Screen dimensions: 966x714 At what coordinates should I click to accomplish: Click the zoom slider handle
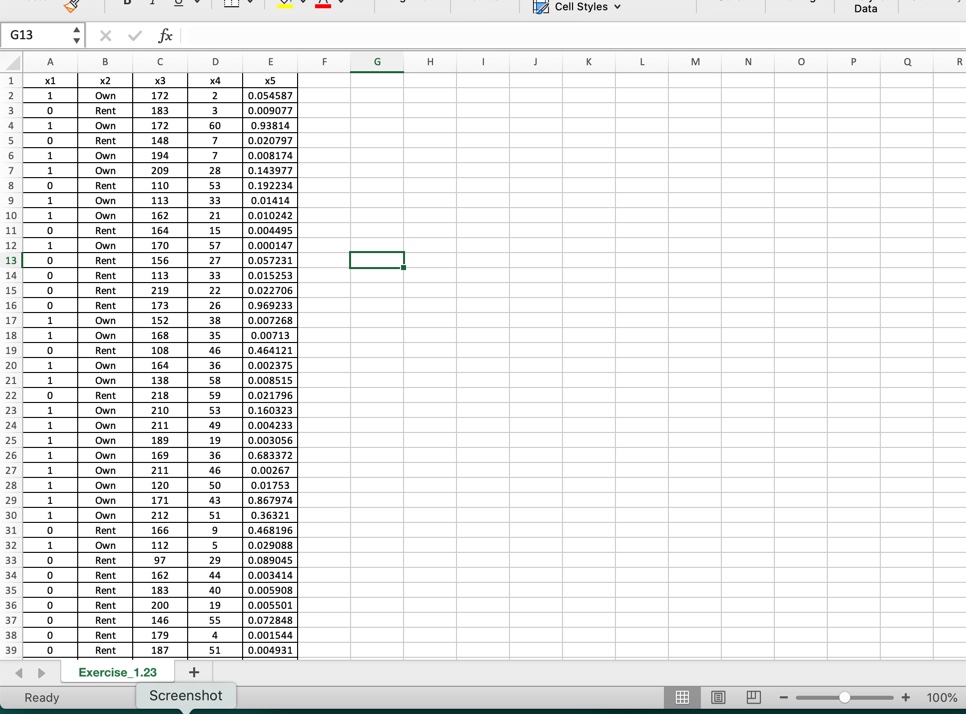click(845, 697)
